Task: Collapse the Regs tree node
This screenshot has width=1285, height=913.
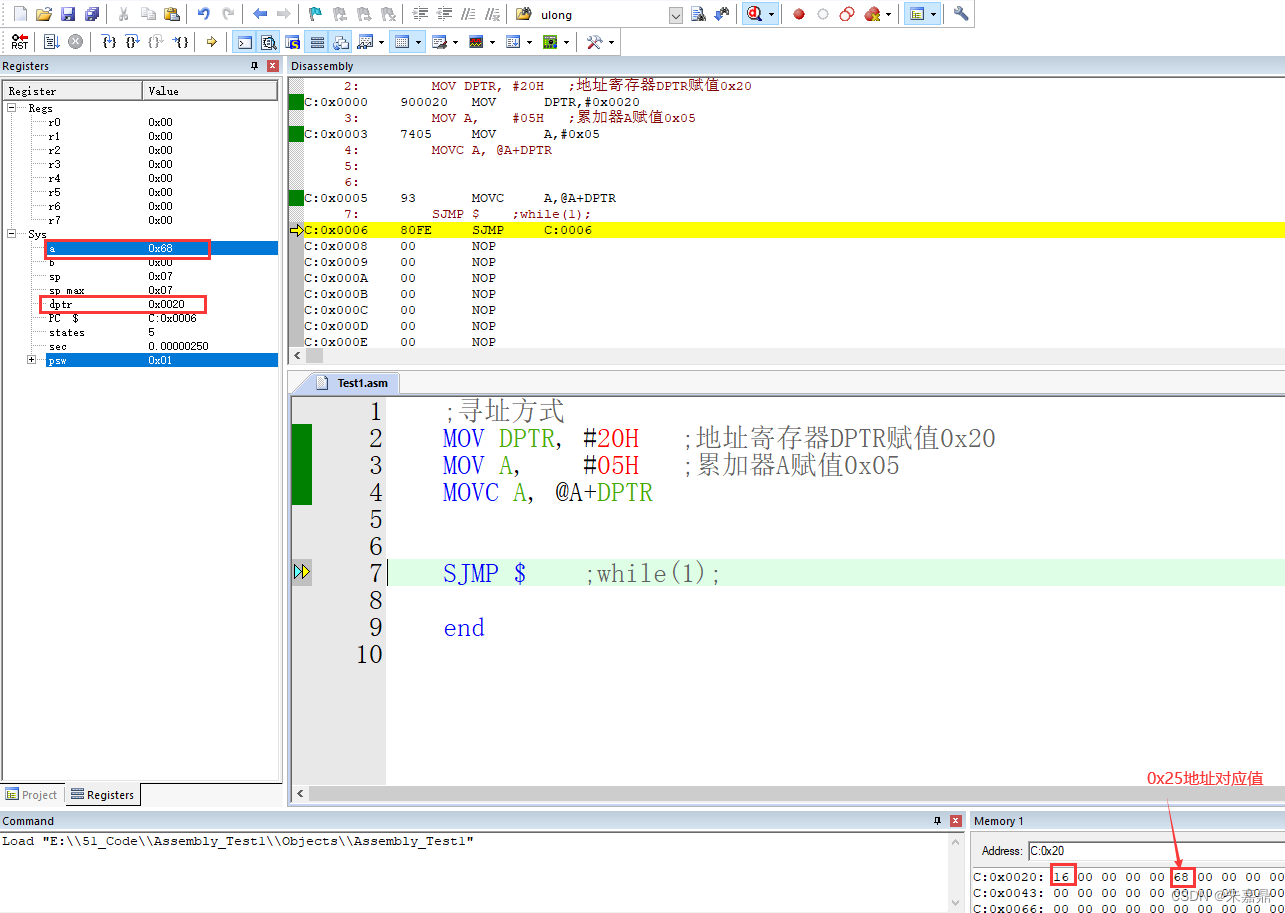Action: pos(13,108)
